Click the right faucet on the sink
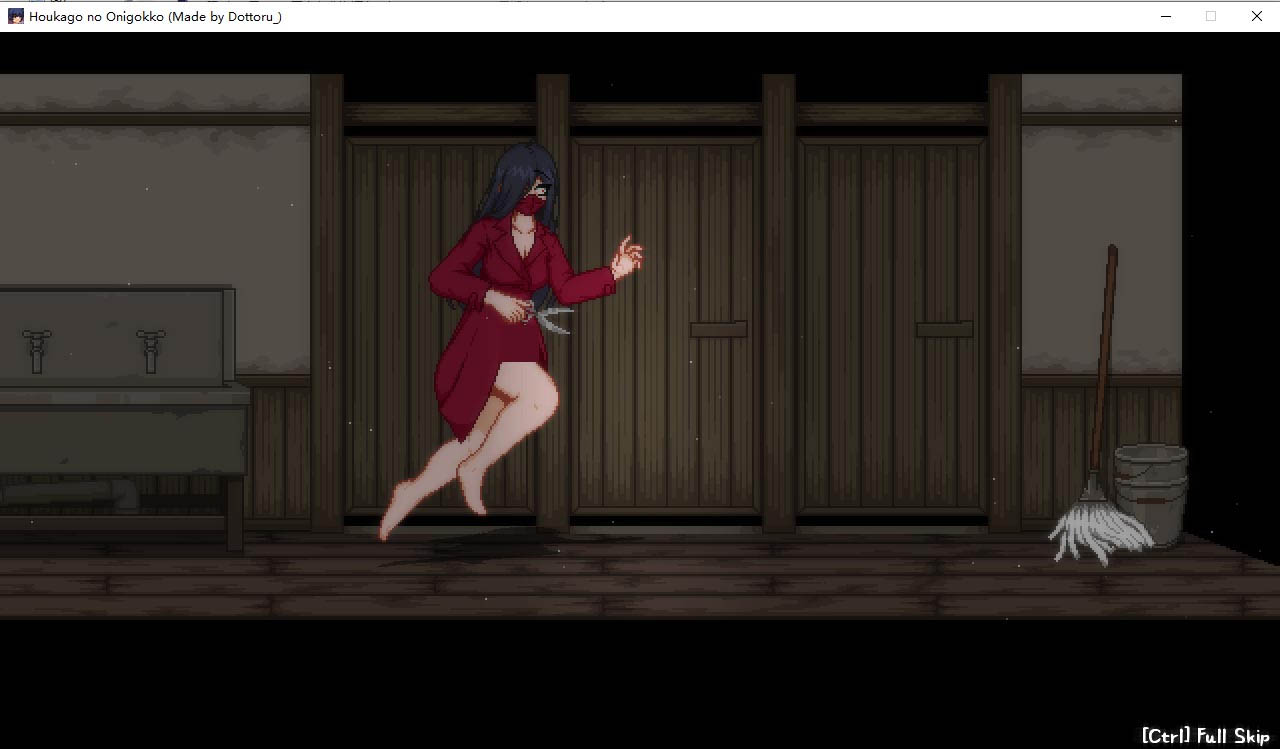The image size is (1280, 749). 150,348
